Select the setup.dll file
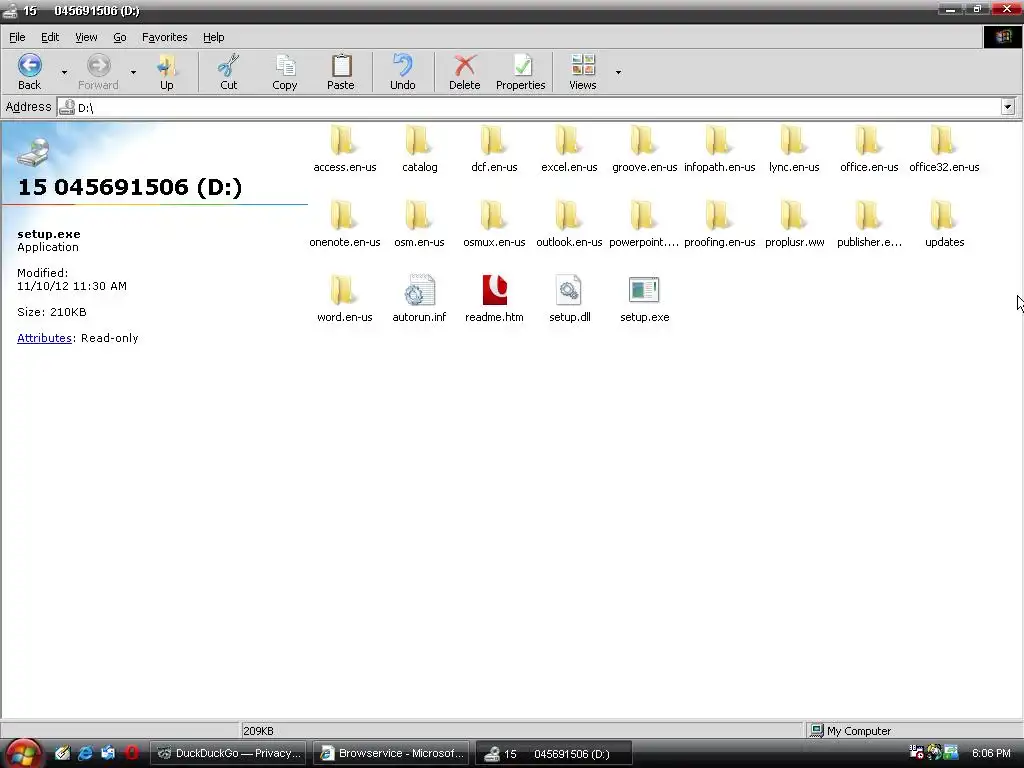Screen dimensions: 1024x768 (569, 299)
